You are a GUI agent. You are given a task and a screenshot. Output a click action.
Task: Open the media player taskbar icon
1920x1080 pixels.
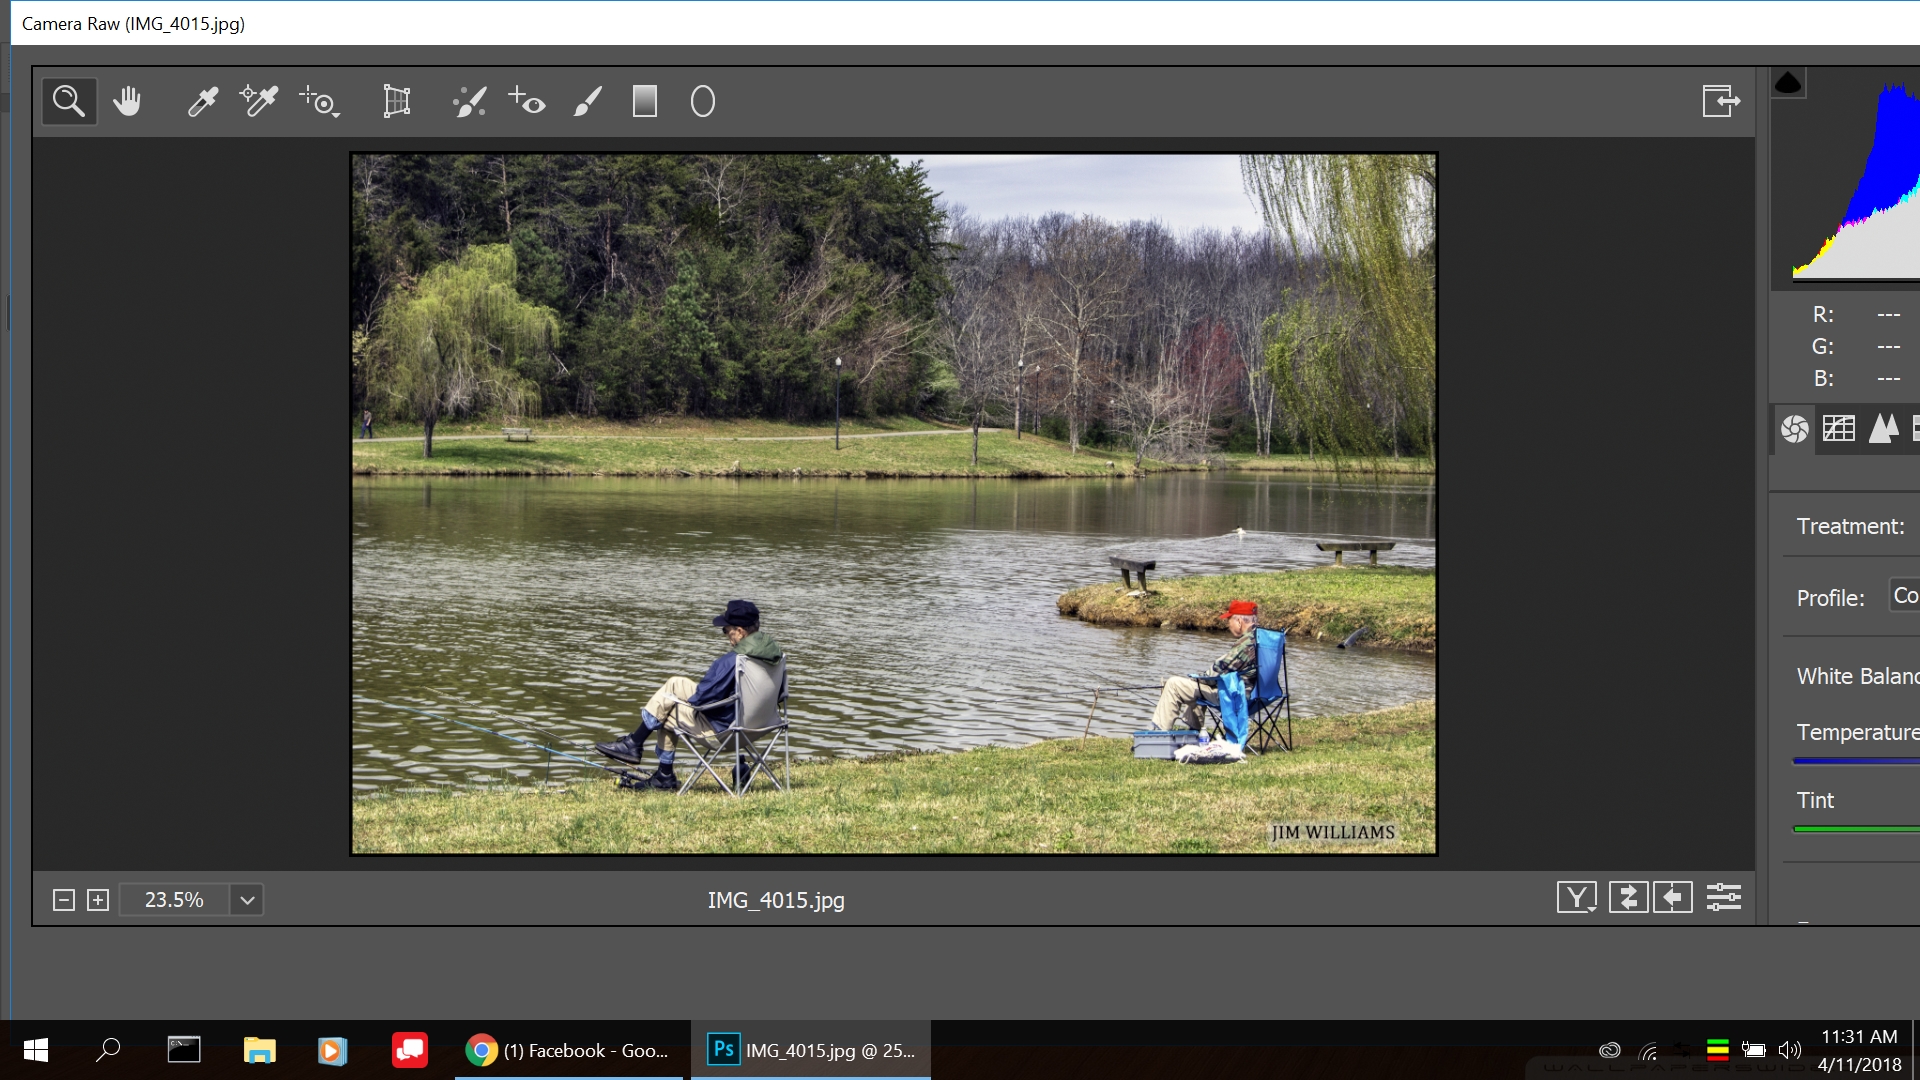332,1050
